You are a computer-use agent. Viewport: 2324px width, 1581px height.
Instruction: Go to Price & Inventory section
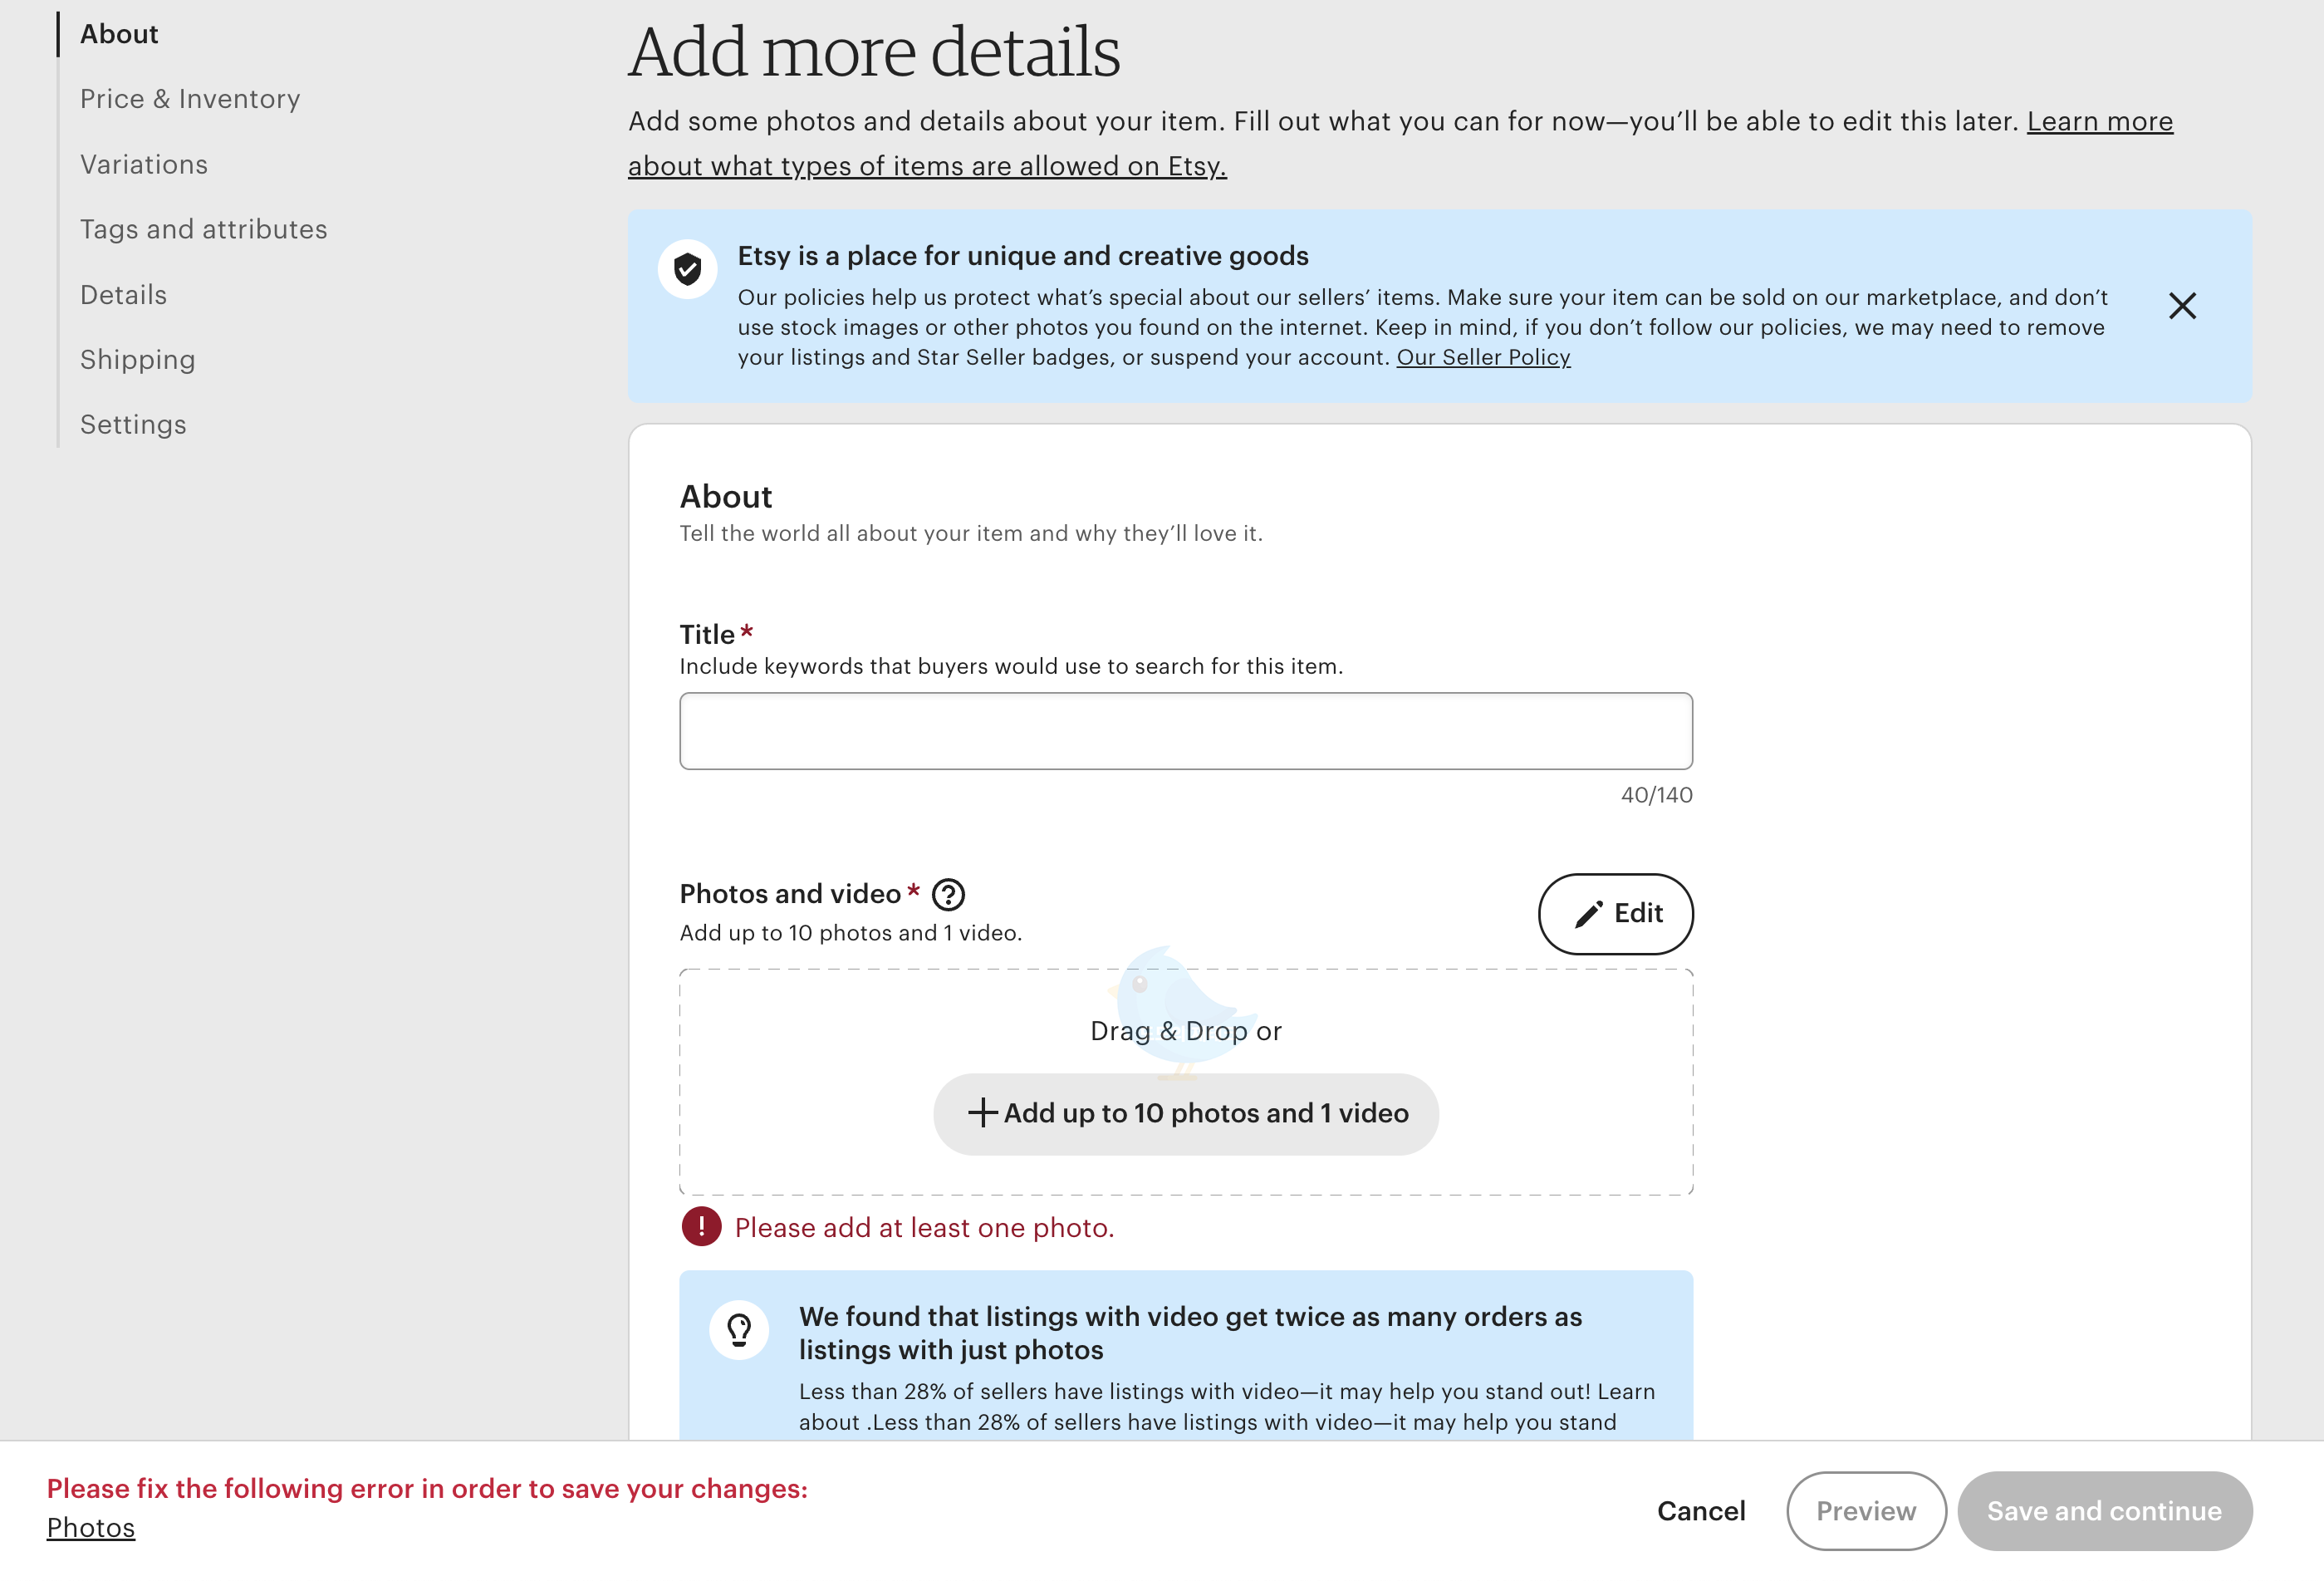coord(190,99)
